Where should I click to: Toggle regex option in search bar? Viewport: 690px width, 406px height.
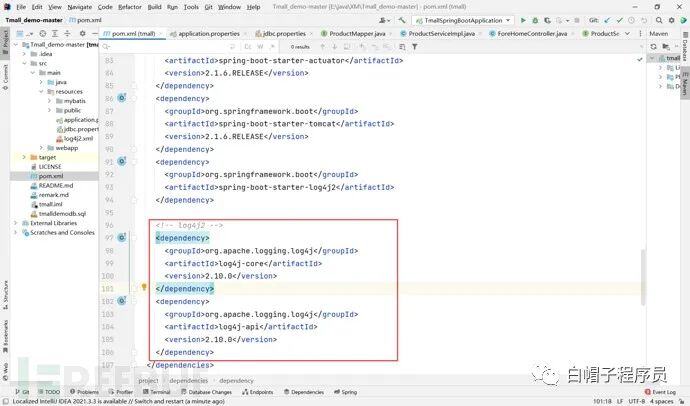(x=272, y=47)
